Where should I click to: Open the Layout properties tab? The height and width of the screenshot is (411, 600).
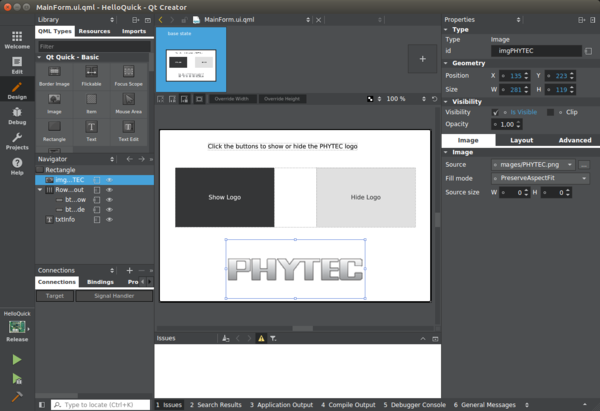[522, 140]
